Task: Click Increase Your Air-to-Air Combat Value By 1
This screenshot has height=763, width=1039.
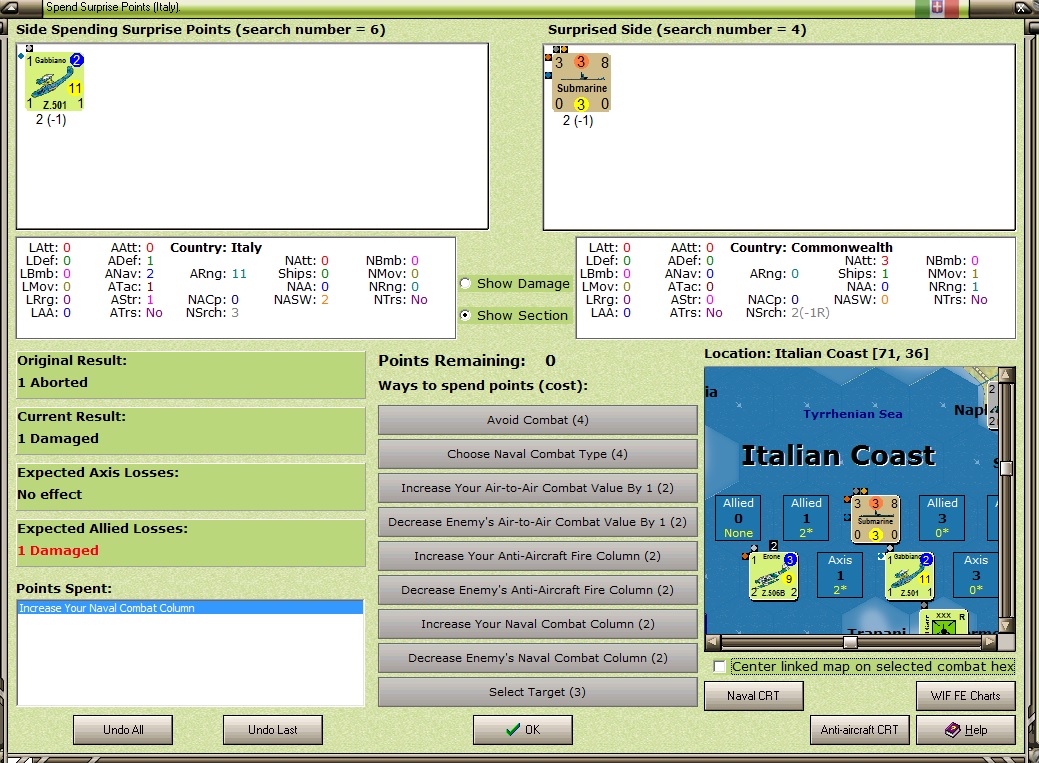Action: (537, 488)
